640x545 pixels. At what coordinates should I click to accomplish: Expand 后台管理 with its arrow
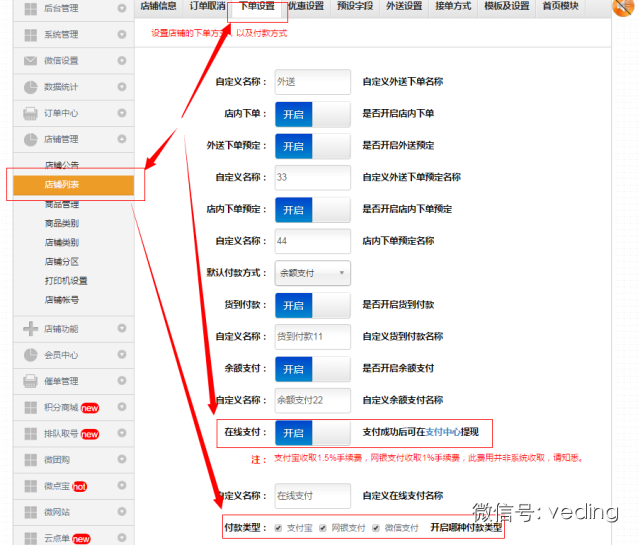coord(122,8)
